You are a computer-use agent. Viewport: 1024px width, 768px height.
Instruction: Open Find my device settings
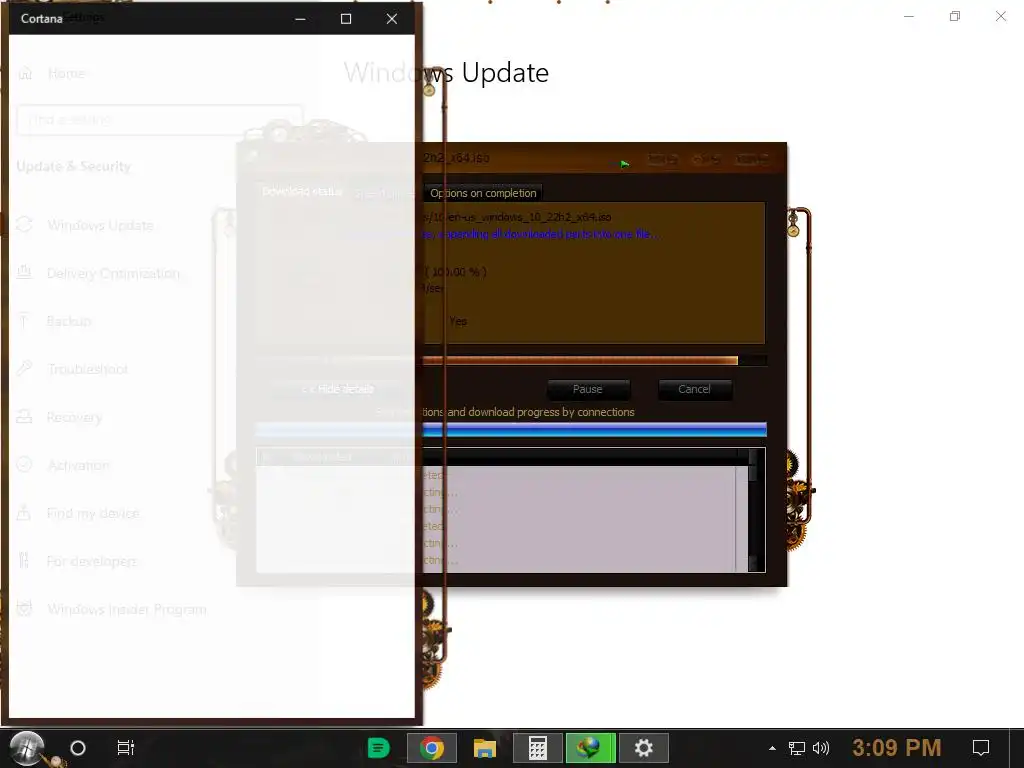93,513
